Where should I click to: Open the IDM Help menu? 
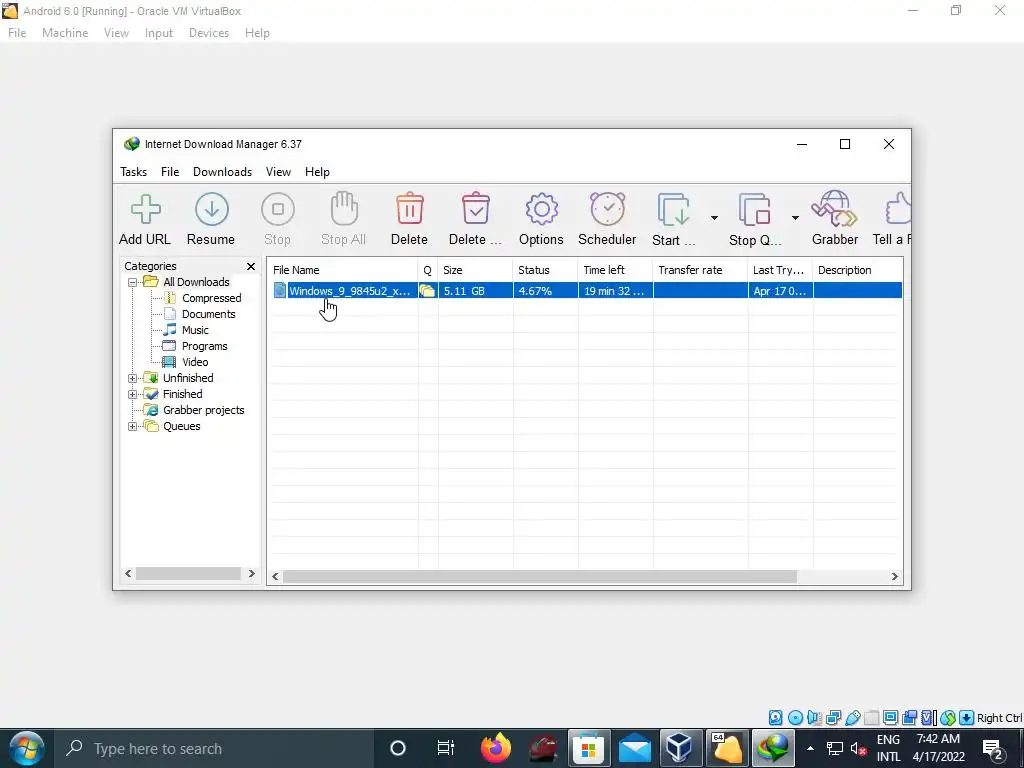coord(317,172)
